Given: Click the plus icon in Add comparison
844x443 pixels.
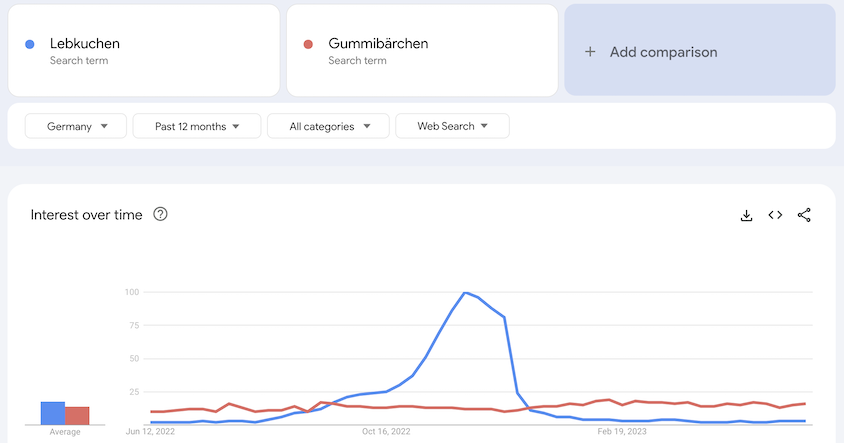Looking at the screenshot, I should [x=590, y=52].
